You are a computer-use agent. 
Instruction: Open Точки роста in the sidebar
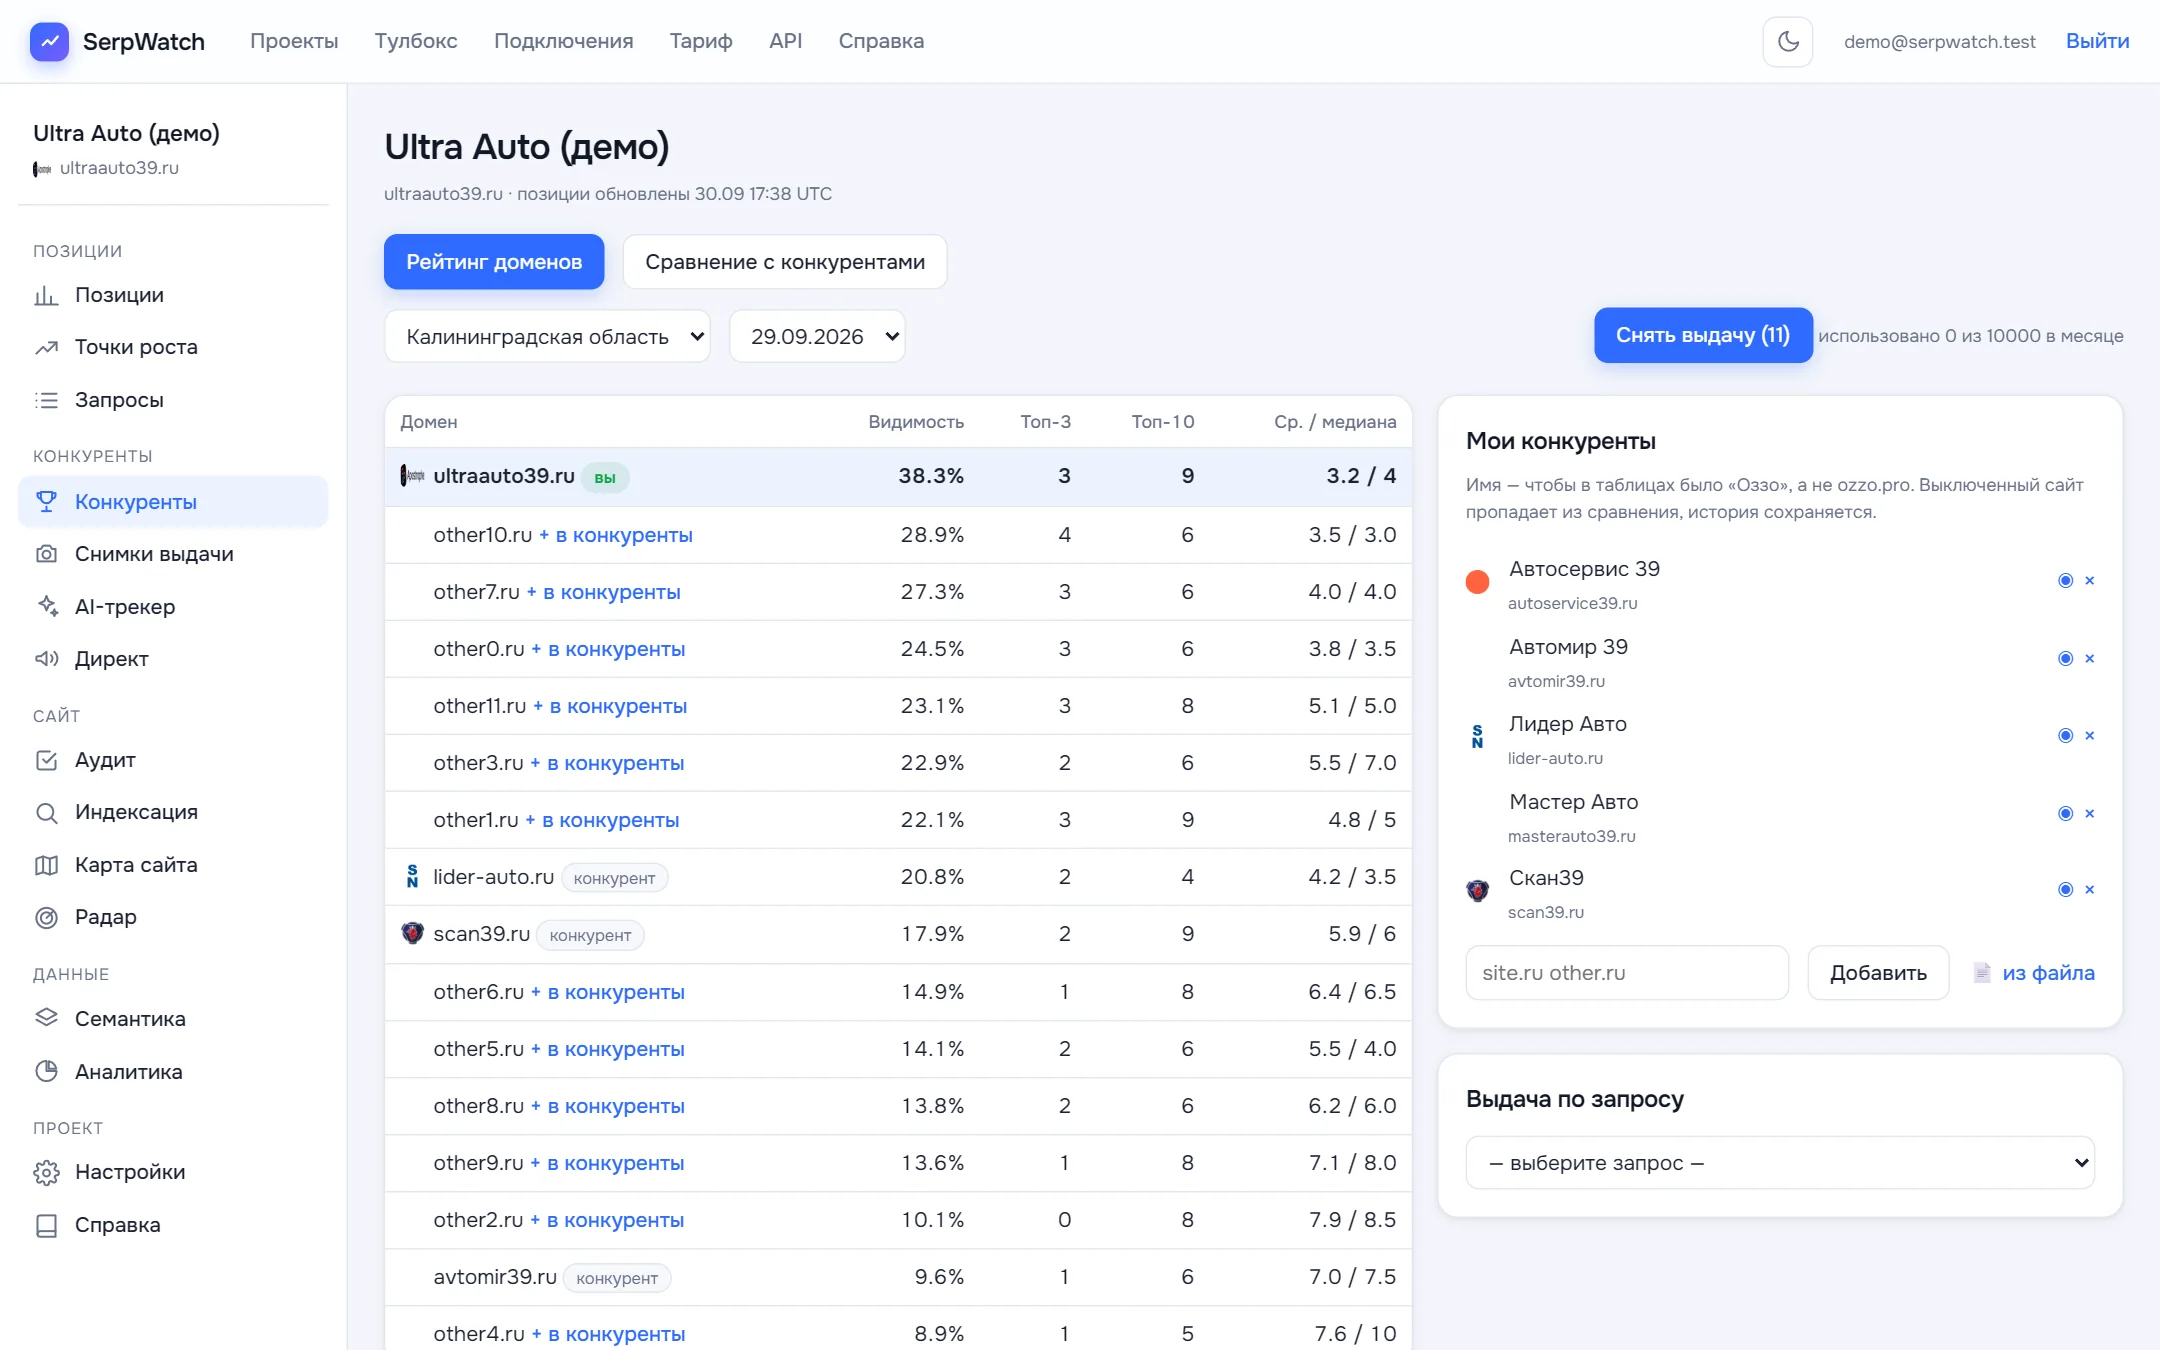pyautogui.click(x=173, y=347)
